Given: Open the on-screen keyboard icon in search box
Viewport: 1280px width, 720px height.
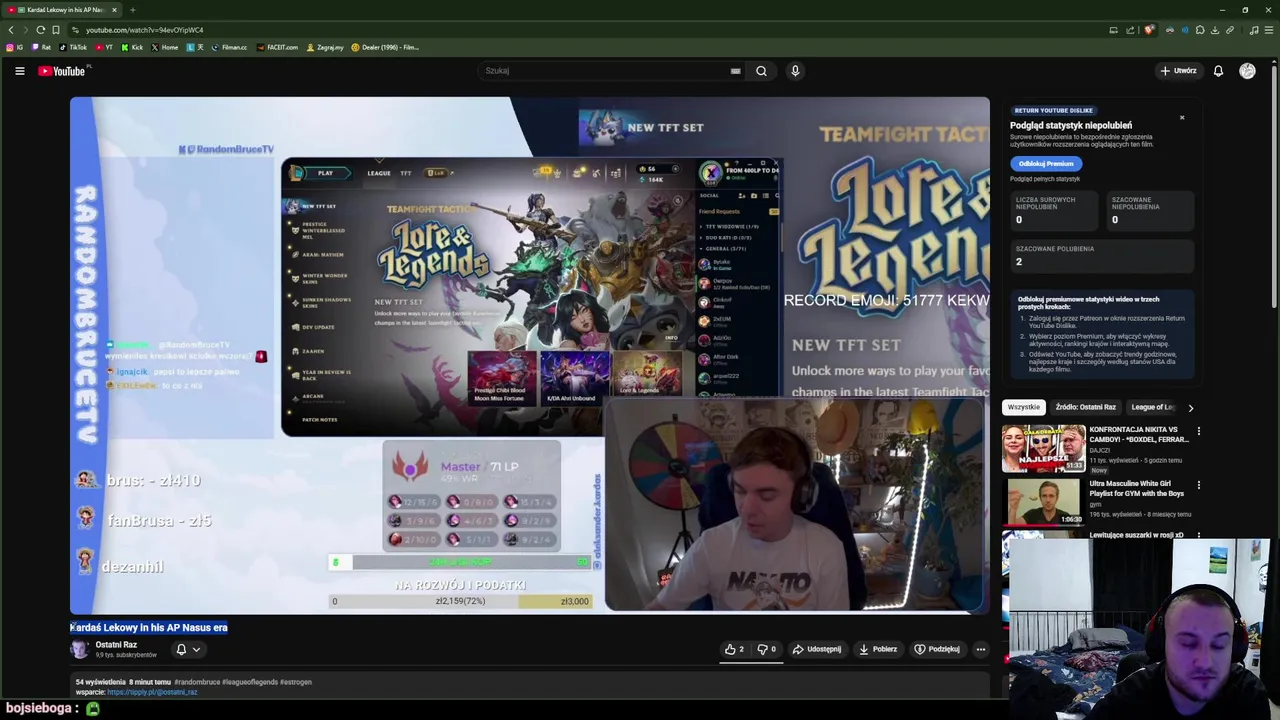Looking at the screenshot, I should point(735,71).
